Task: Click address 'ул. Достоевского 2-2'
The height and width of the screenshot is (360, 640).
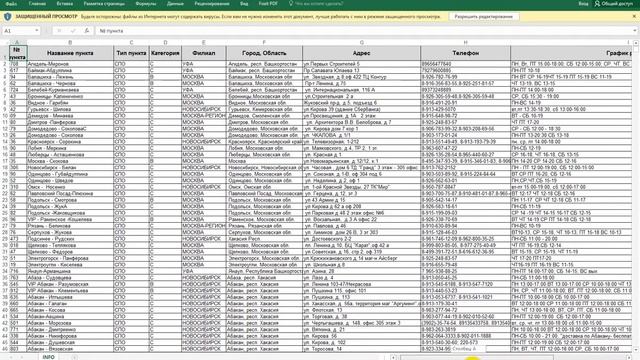Action: click(x=362, y=239)
